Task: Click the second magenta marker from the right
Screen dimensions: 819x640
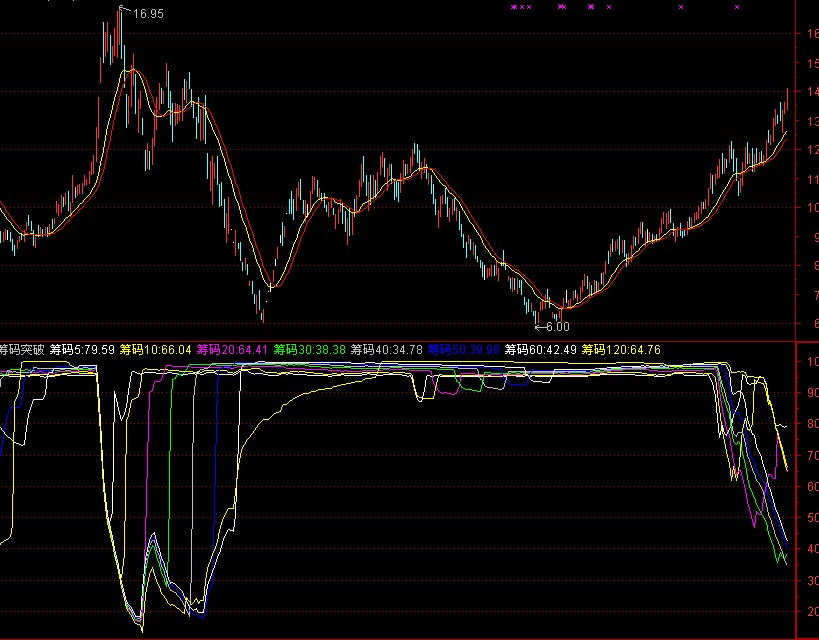Action: click(x=681, y=7)
